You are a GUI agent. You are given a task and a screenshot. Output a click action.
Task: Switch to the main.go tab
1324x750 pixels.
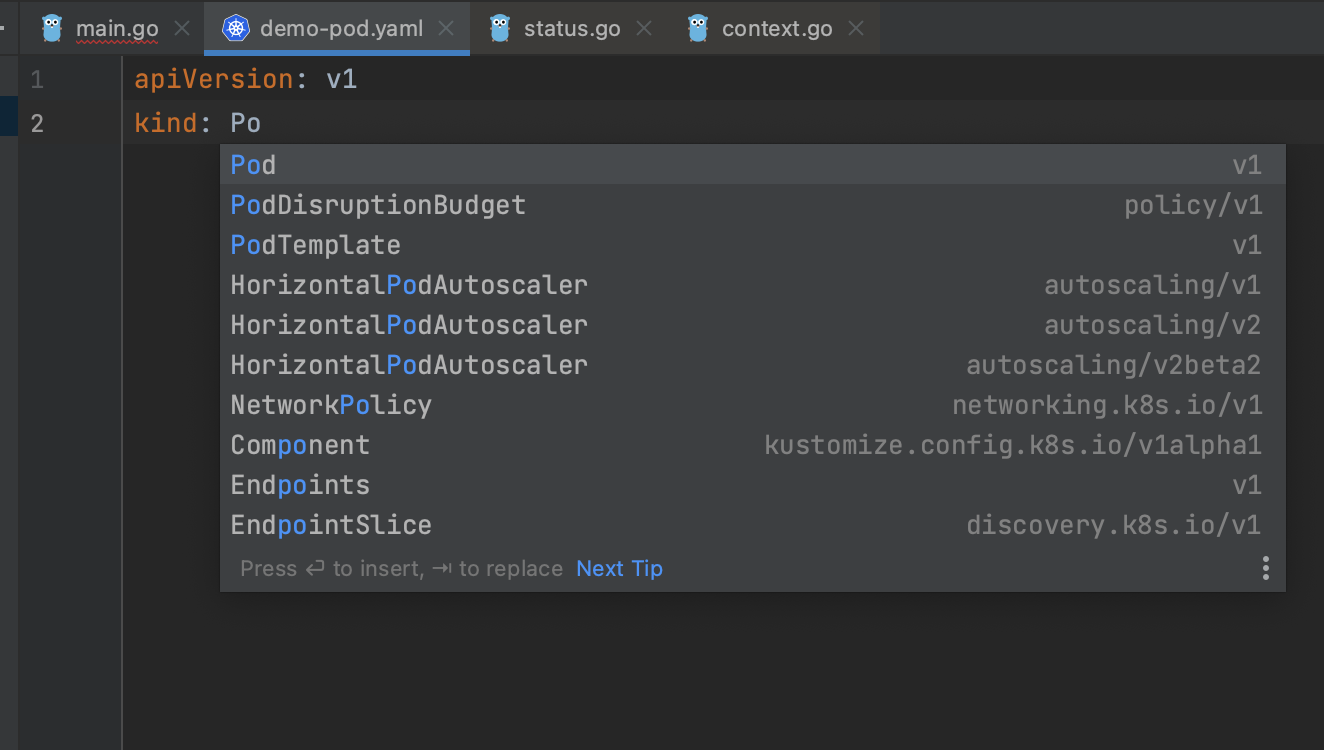pyautogui.click(x=117, y=28)
